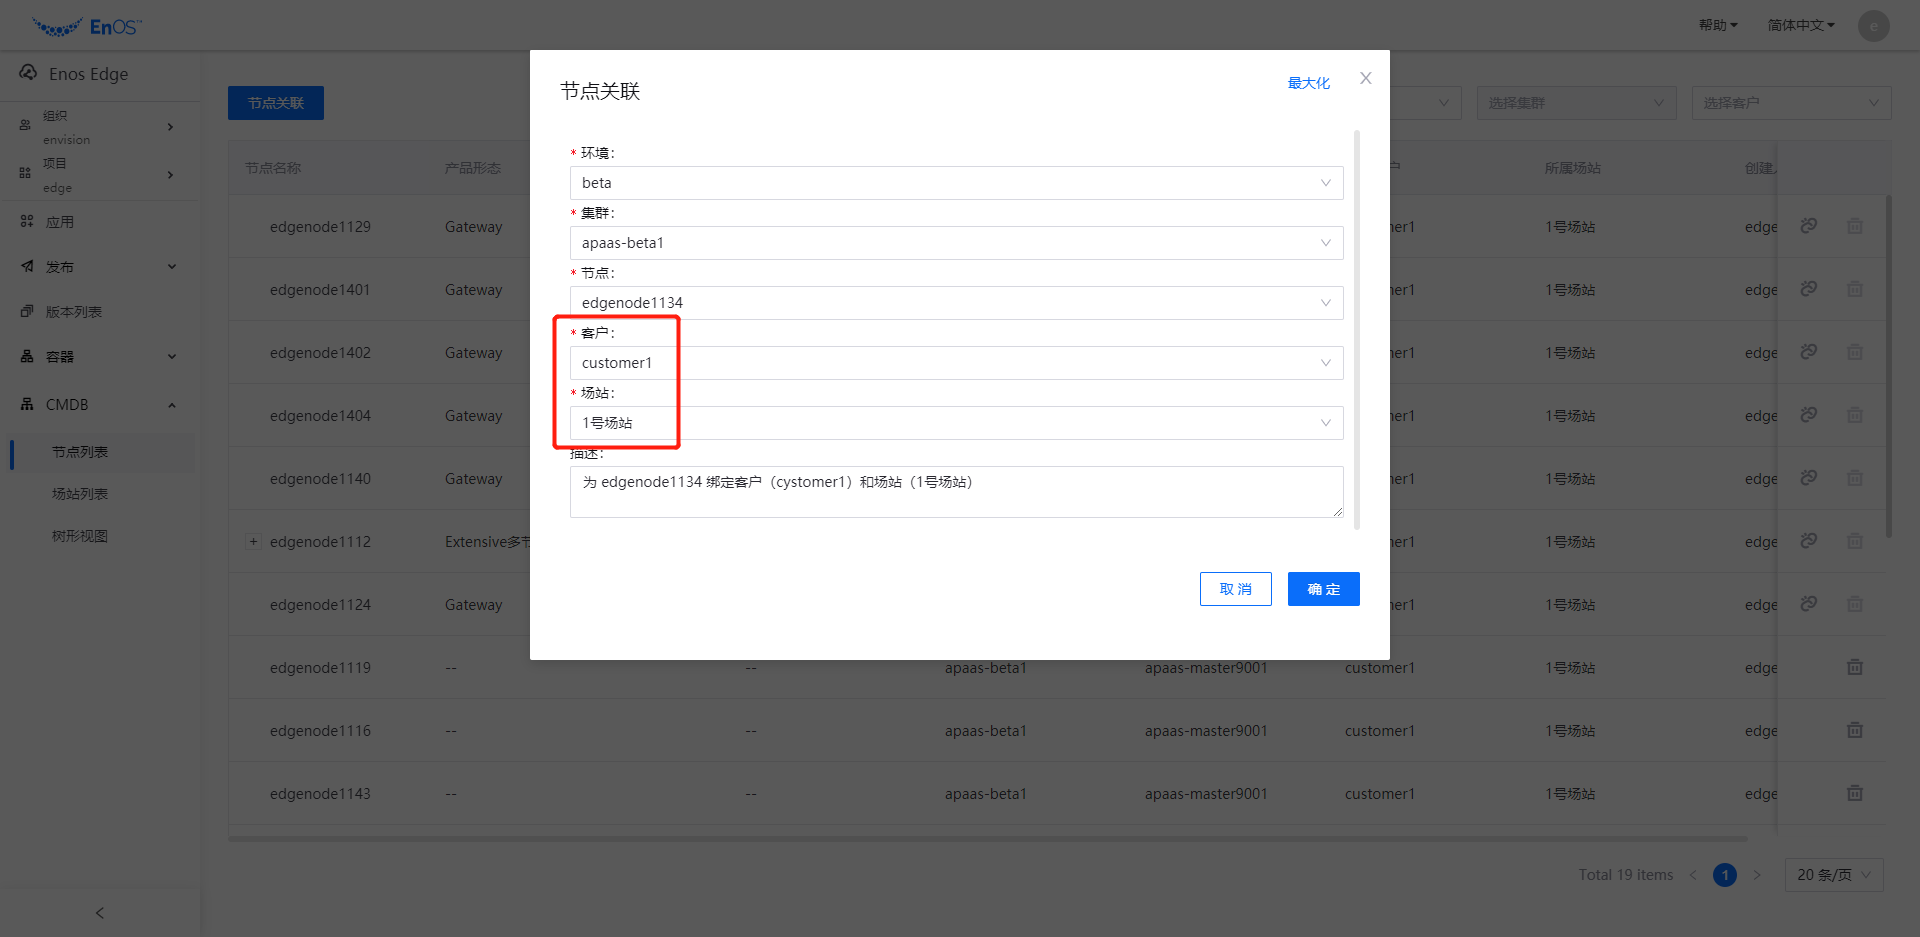The image size is (1920, 937).
Task: Open the user avatar icon
Action: (x=1873, y=25)
